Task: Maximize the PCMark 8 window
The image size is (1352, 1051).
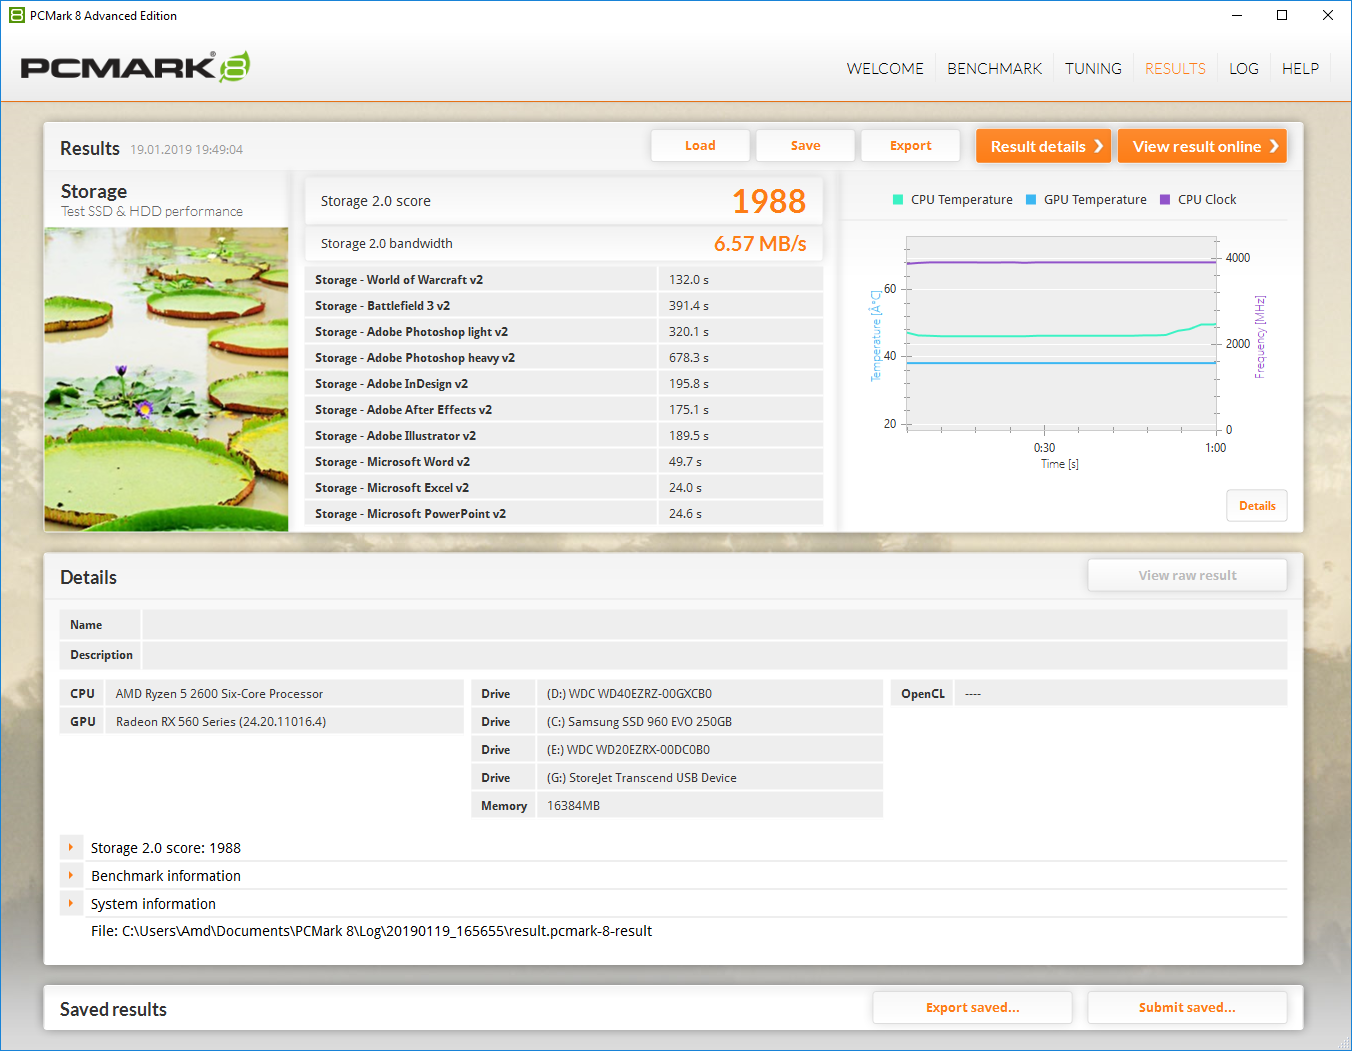Action: [1282, 15]
